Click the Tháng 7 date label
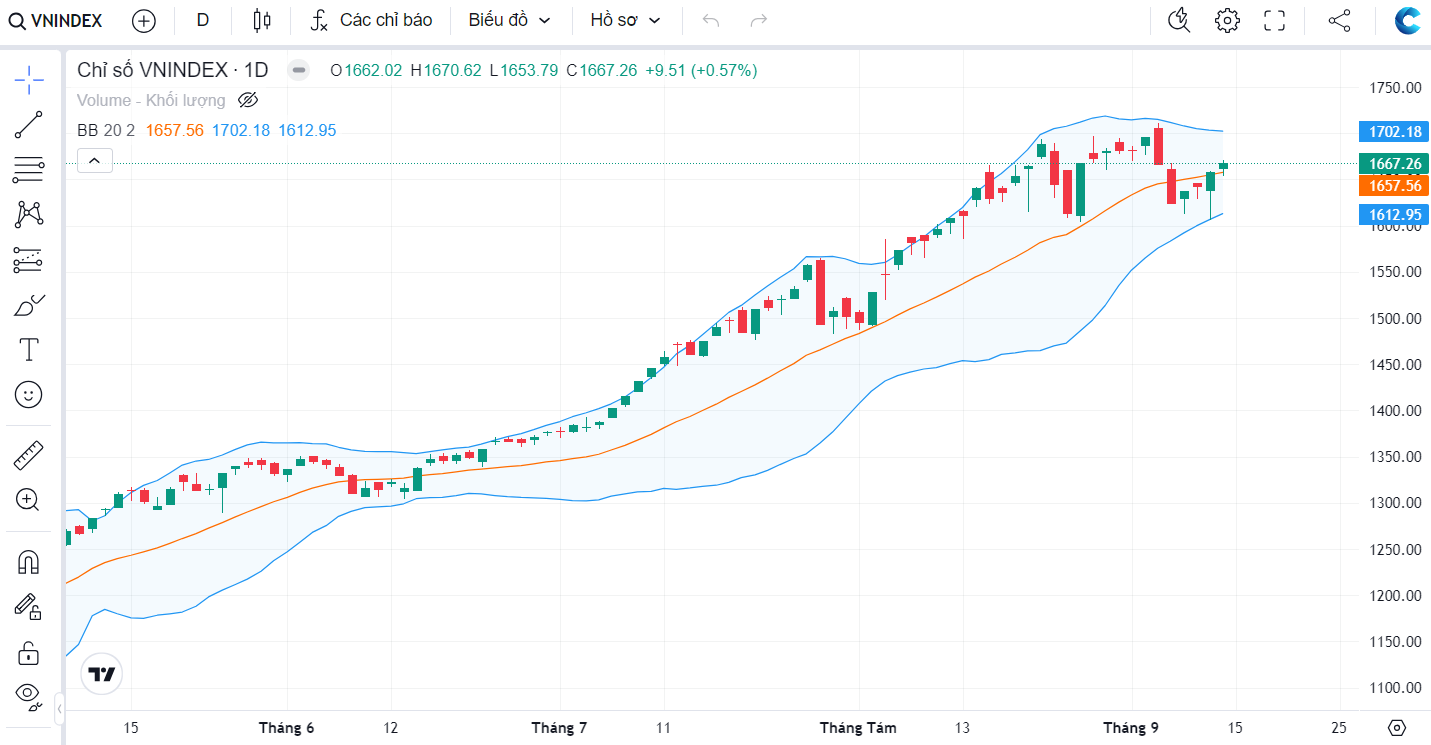The image size is (1431, 745). coord(559,727)
